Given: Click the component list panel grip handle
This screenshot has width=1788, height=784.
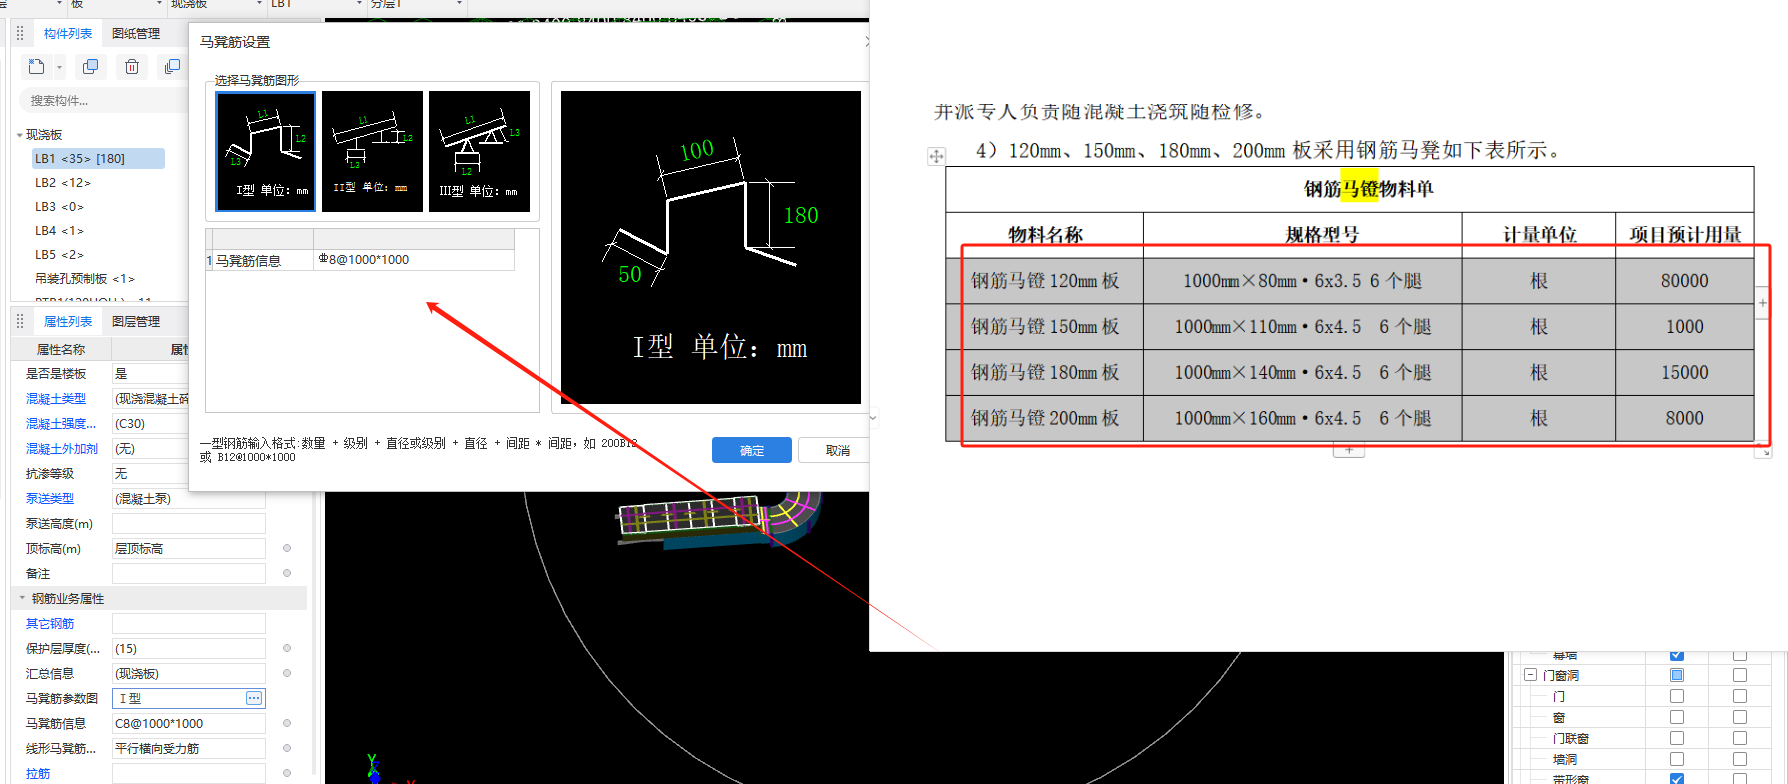Looking at the screenshot, I should (x=20, y=34).
